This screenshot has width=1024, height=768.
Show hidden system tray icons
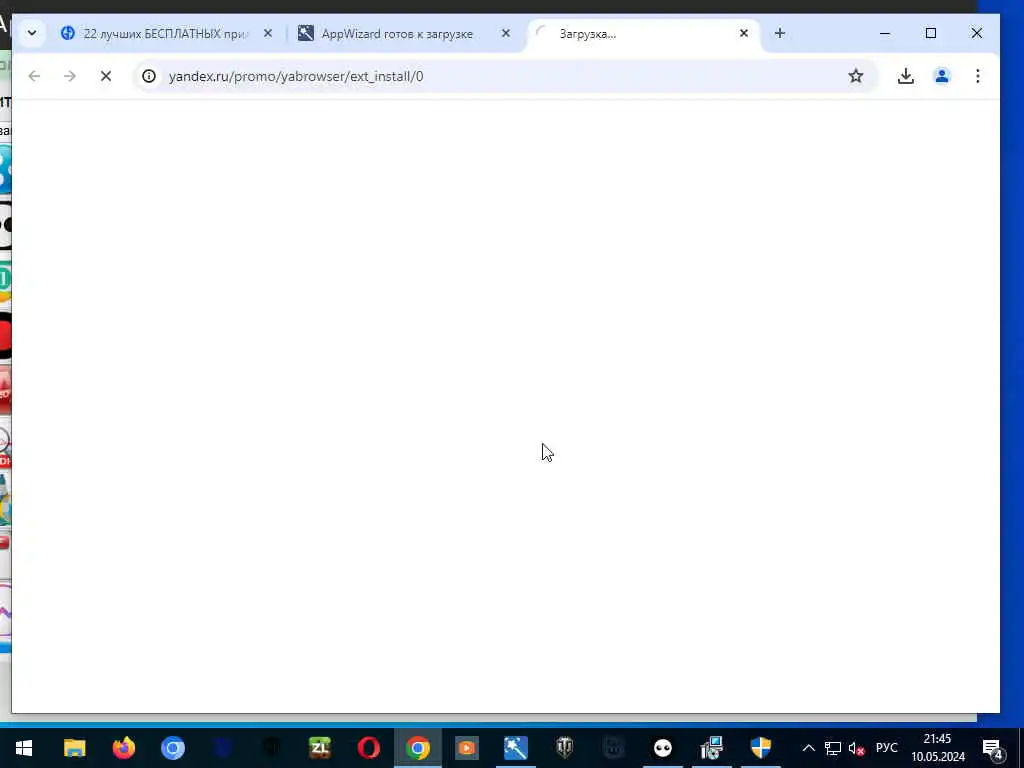coord(808,748)
